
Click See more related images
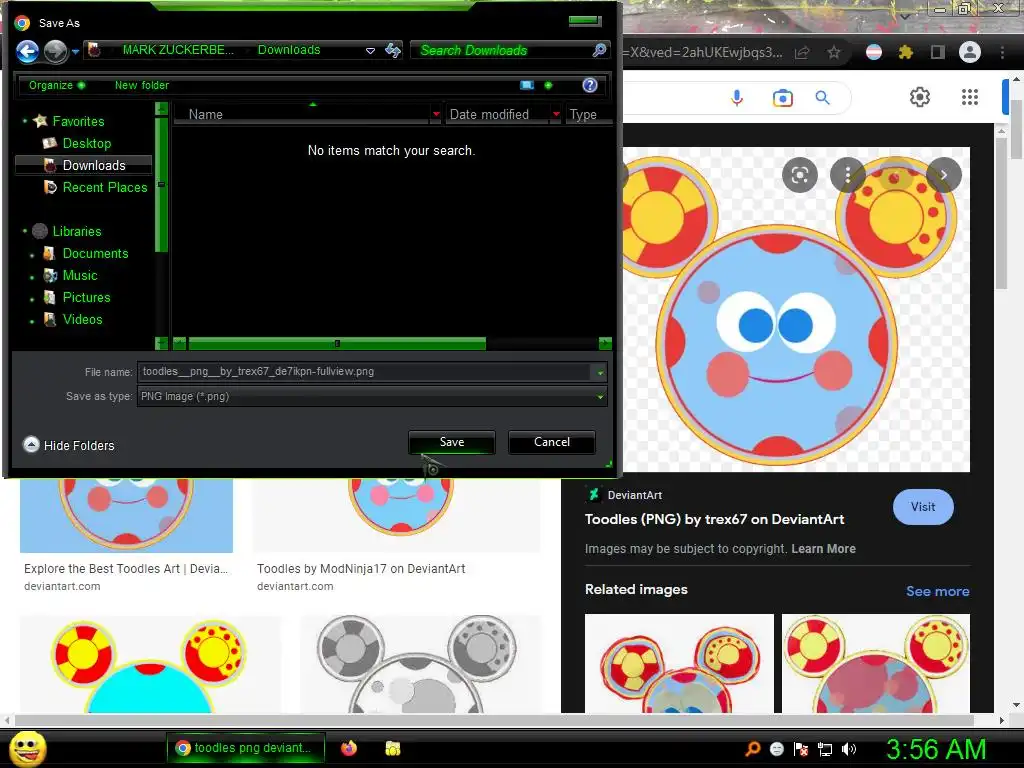[x=937, y=591]
